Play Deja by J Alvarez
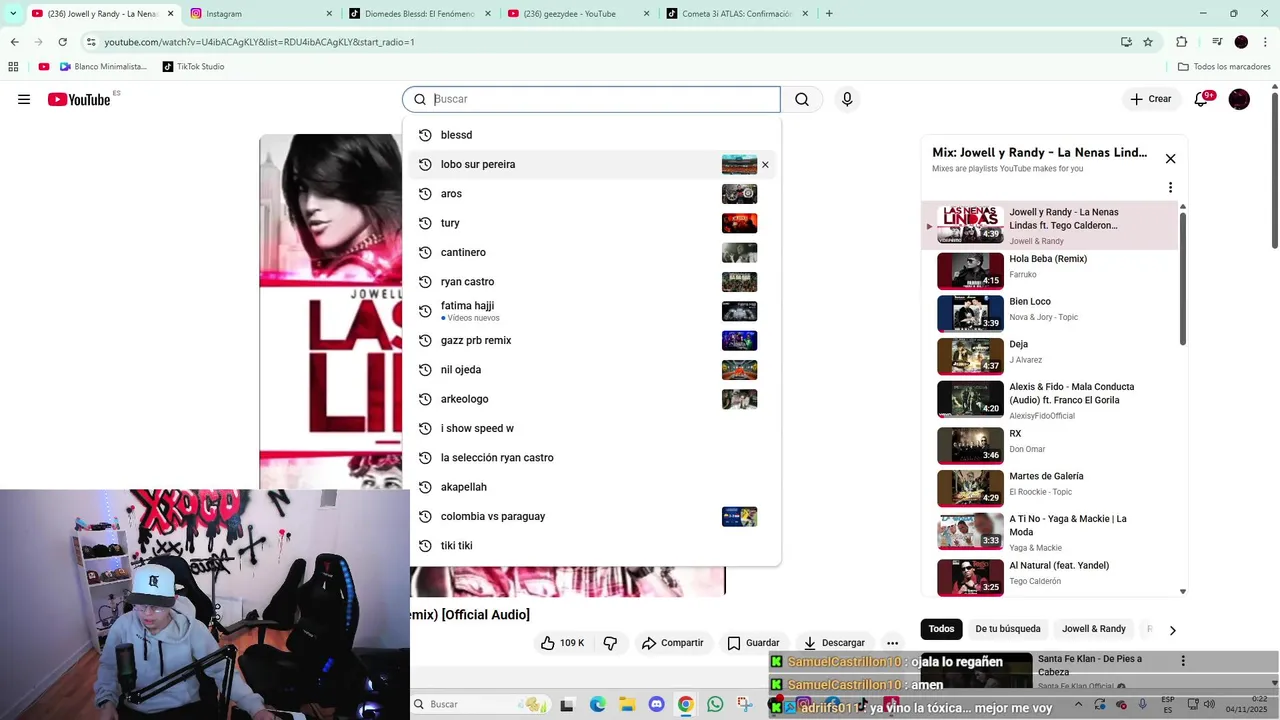 [x=1050, y=356]
